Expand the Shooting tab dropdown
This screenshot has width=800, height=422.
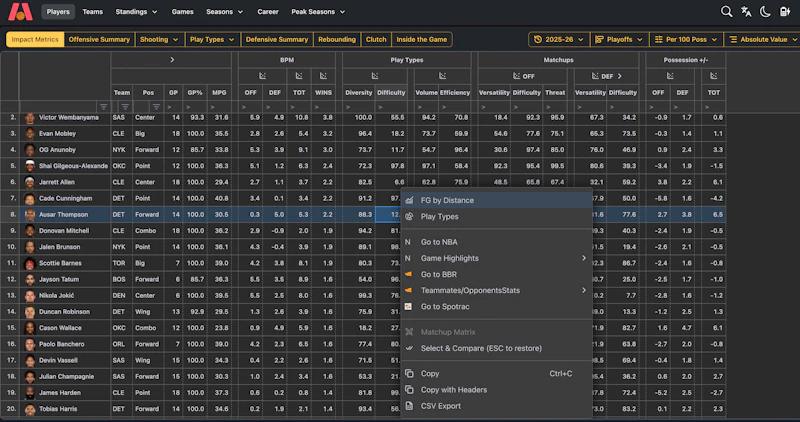(x=159, y=39)
